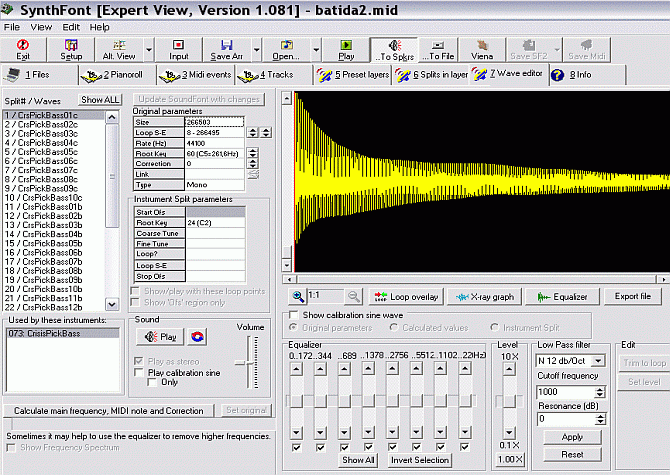Expand the Alt. View dropdown arrow
Image resolution: width=670 pixels, height=475 pixels.
click(149, 50)
